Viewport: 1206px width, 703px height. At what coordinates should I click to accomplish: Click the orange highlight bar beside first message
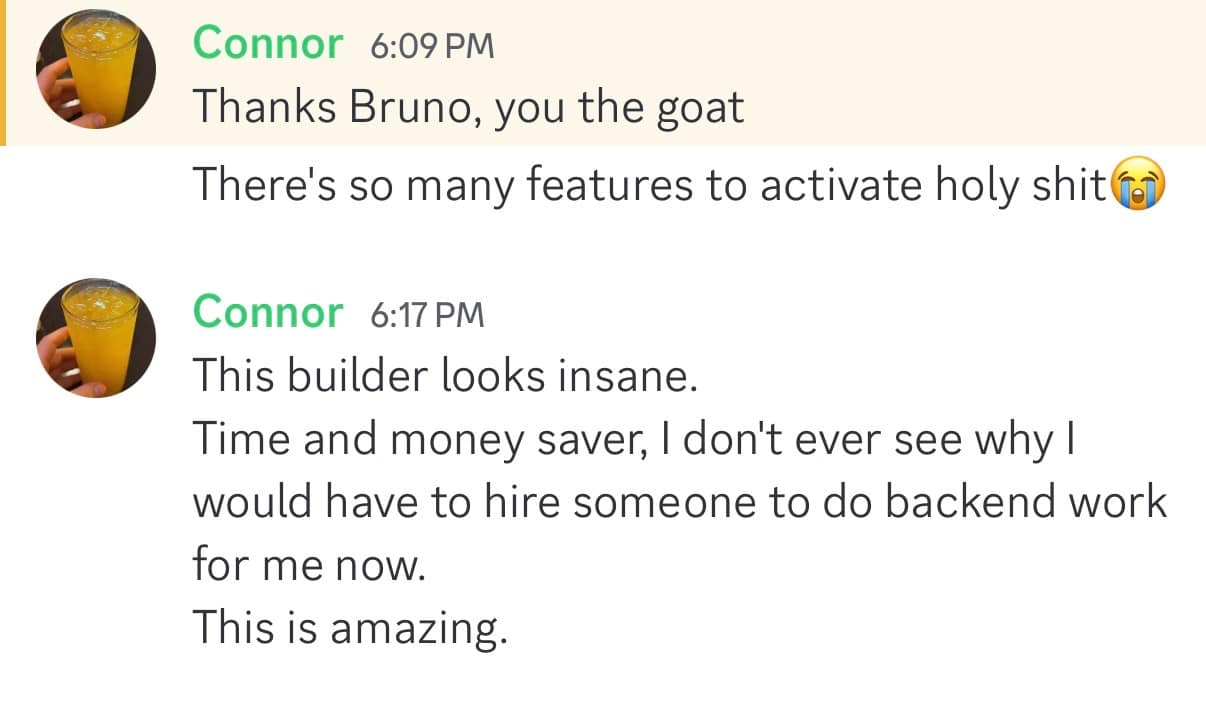pos(3,72)
